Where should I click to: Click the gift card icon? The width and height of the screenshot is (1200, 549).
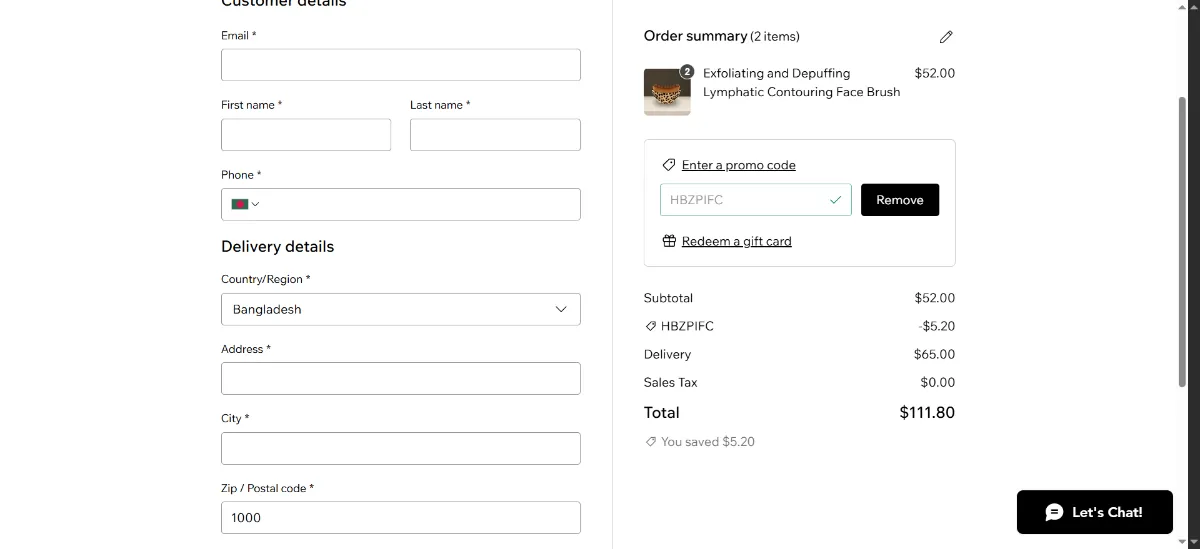669,241
